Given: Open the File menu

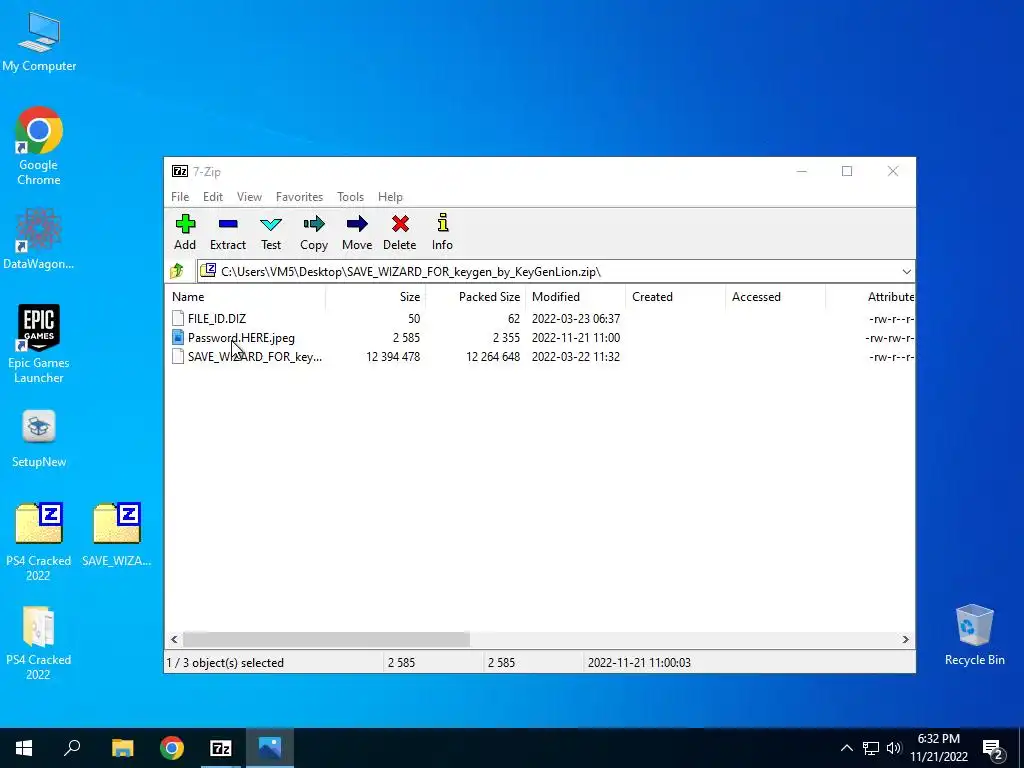Looking at the screenshot, I should 180,197.
